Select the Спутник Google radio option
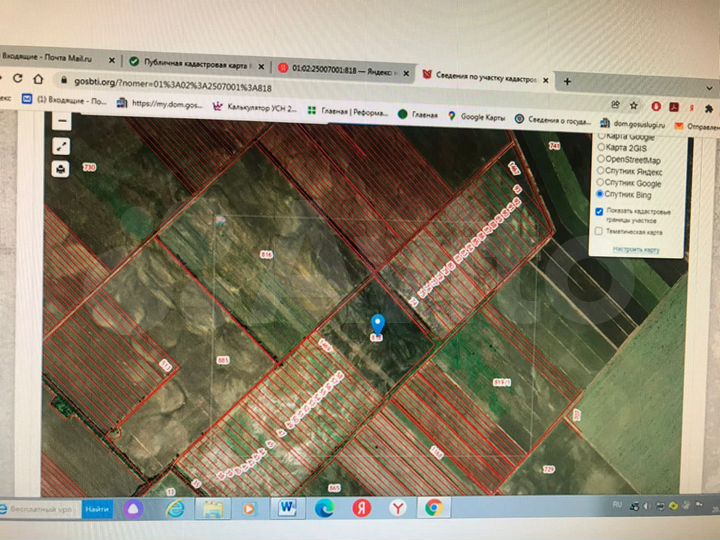720x540 pixels. pyautogui.click(x=600, y=183)
